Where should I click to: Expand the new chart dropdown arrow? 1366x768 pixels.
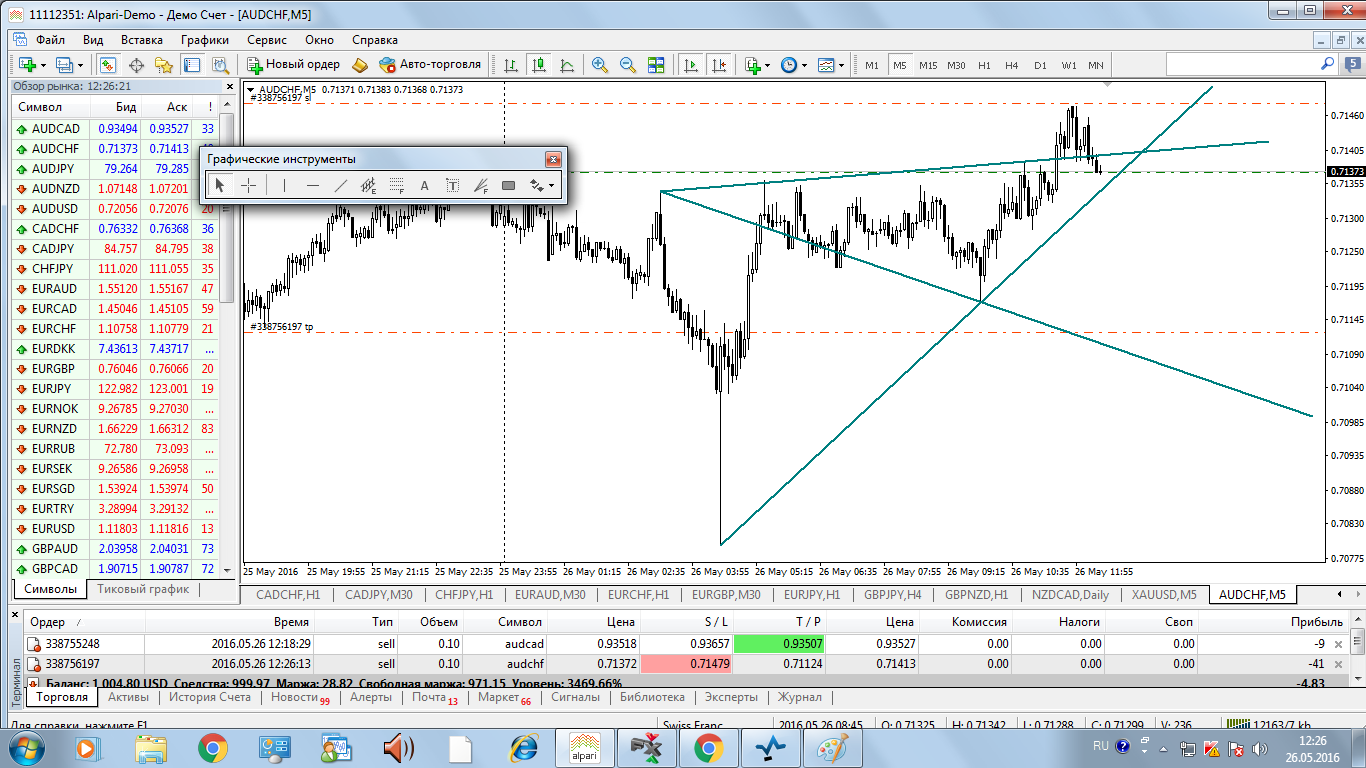coord(43,65)
